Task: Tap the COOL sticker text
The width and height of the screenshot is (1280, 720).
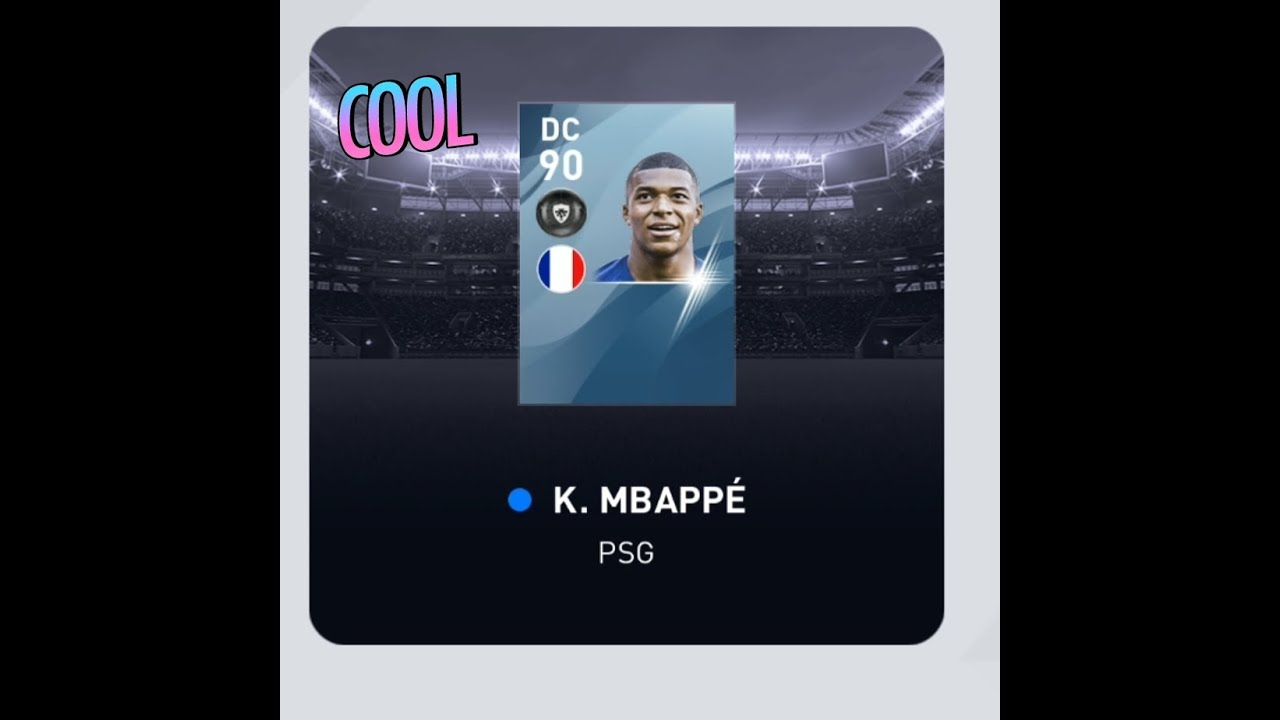Action: pyautogui.click(x=405, y=117)
